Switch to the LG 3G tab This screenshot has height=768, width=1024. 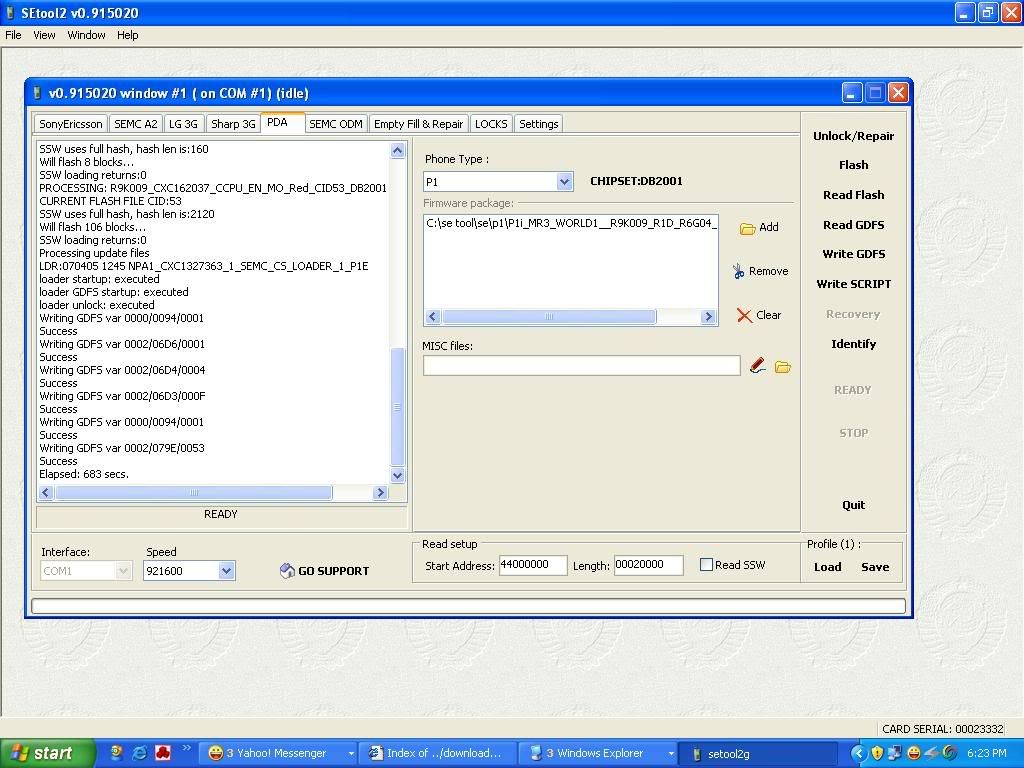pyautogui.click(x=184, y=124)
